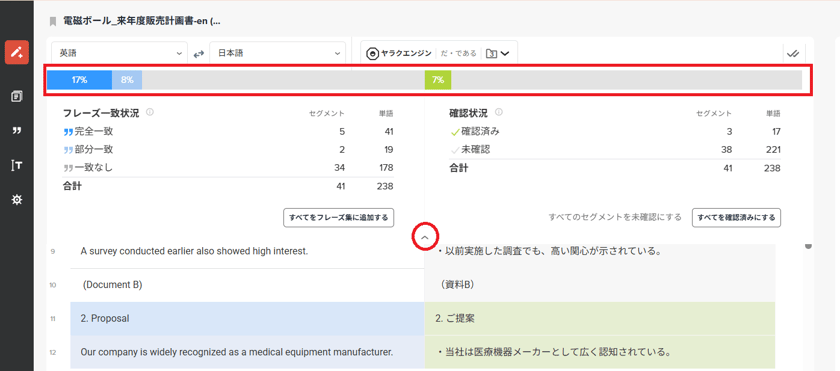This screenshot has width=840, height=371.
Task: Edit translation '当社は医療機器メーカーとして'
Action: tap(599, 352)
